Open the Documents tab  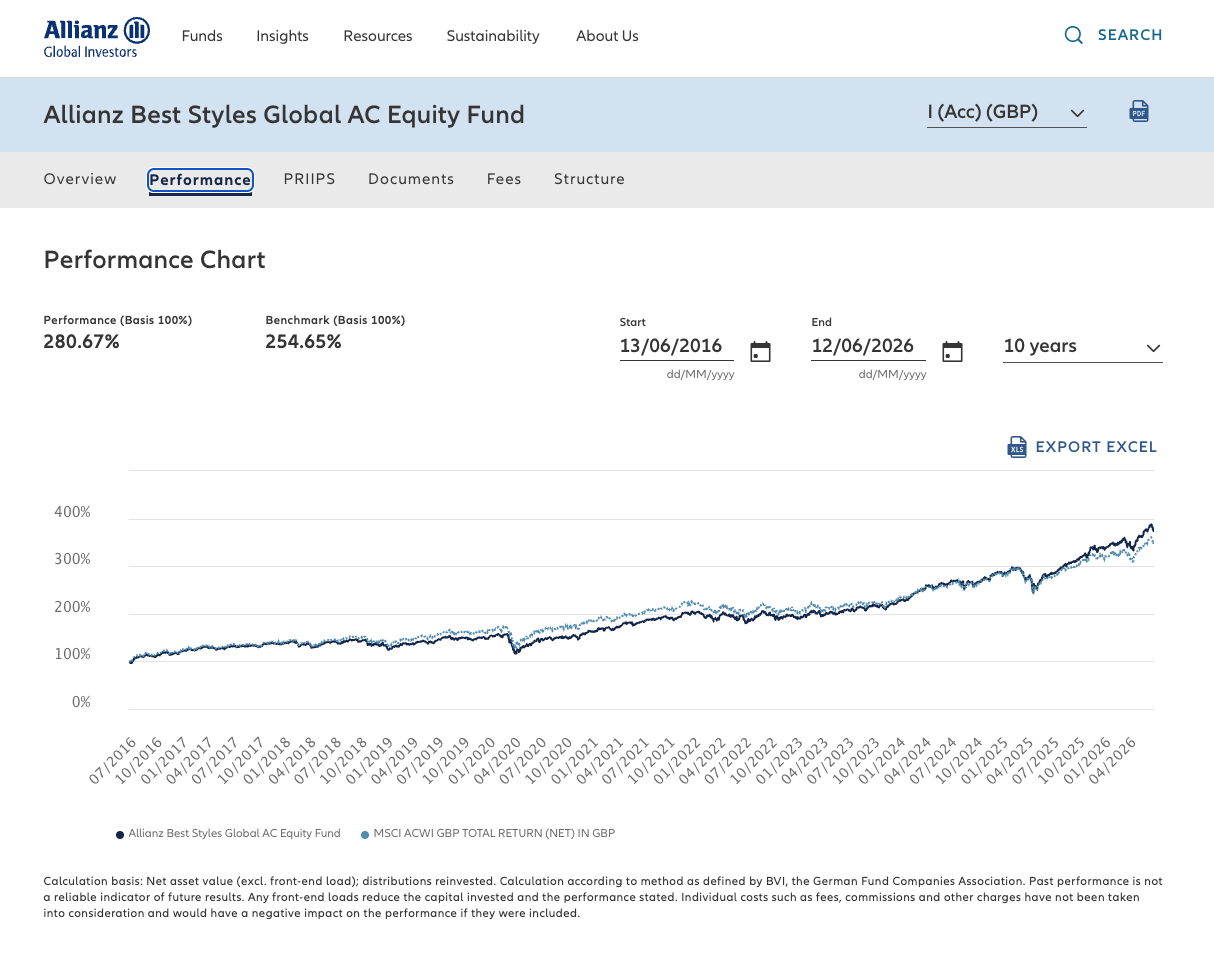pos(411,179)
